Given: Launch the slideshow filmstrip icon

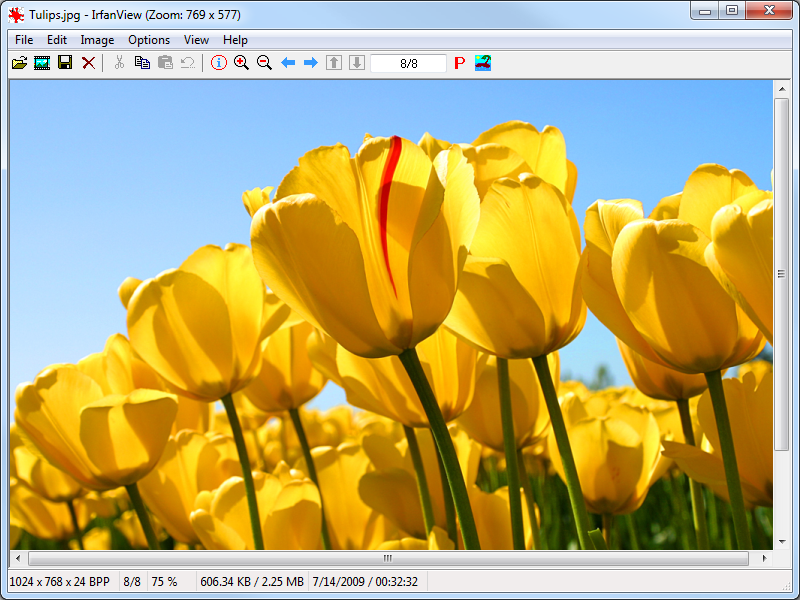Looking at the screenshot, I should click(42, 63).
